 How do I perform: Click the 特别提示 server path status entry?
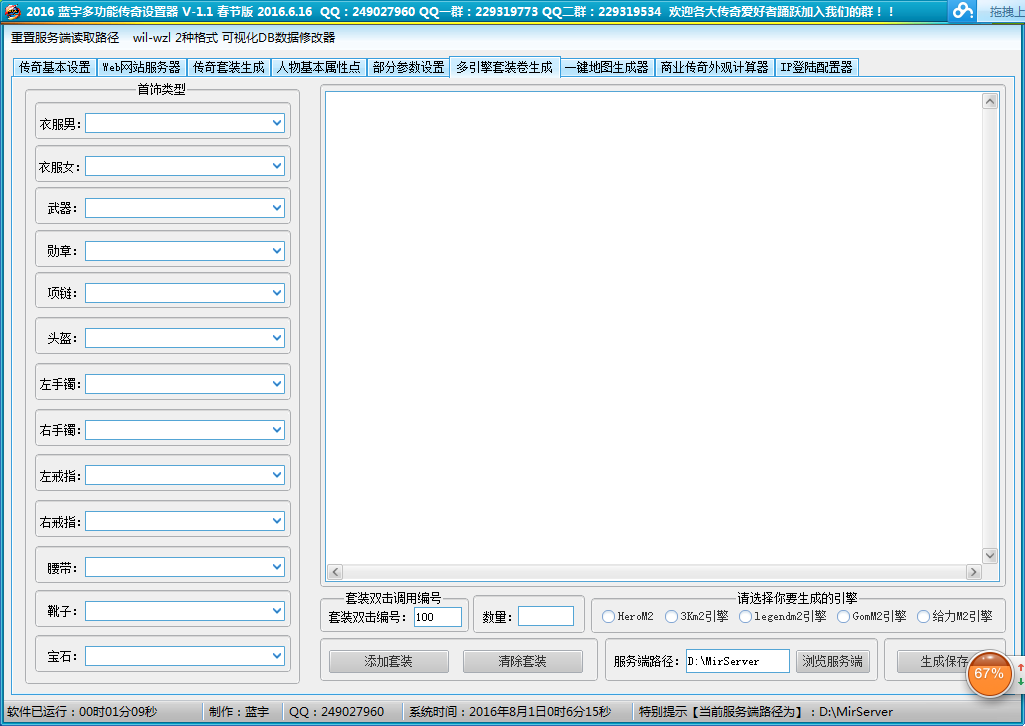point(765,712)
